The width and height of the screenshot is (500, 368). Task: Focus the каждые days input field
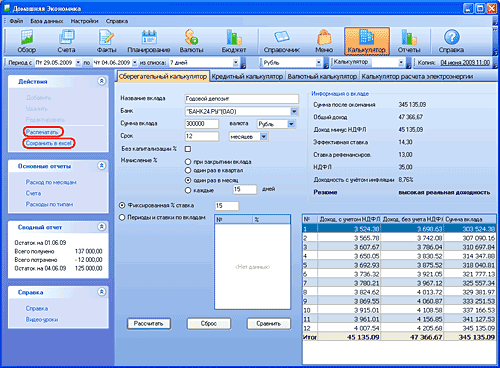point(245,189)
